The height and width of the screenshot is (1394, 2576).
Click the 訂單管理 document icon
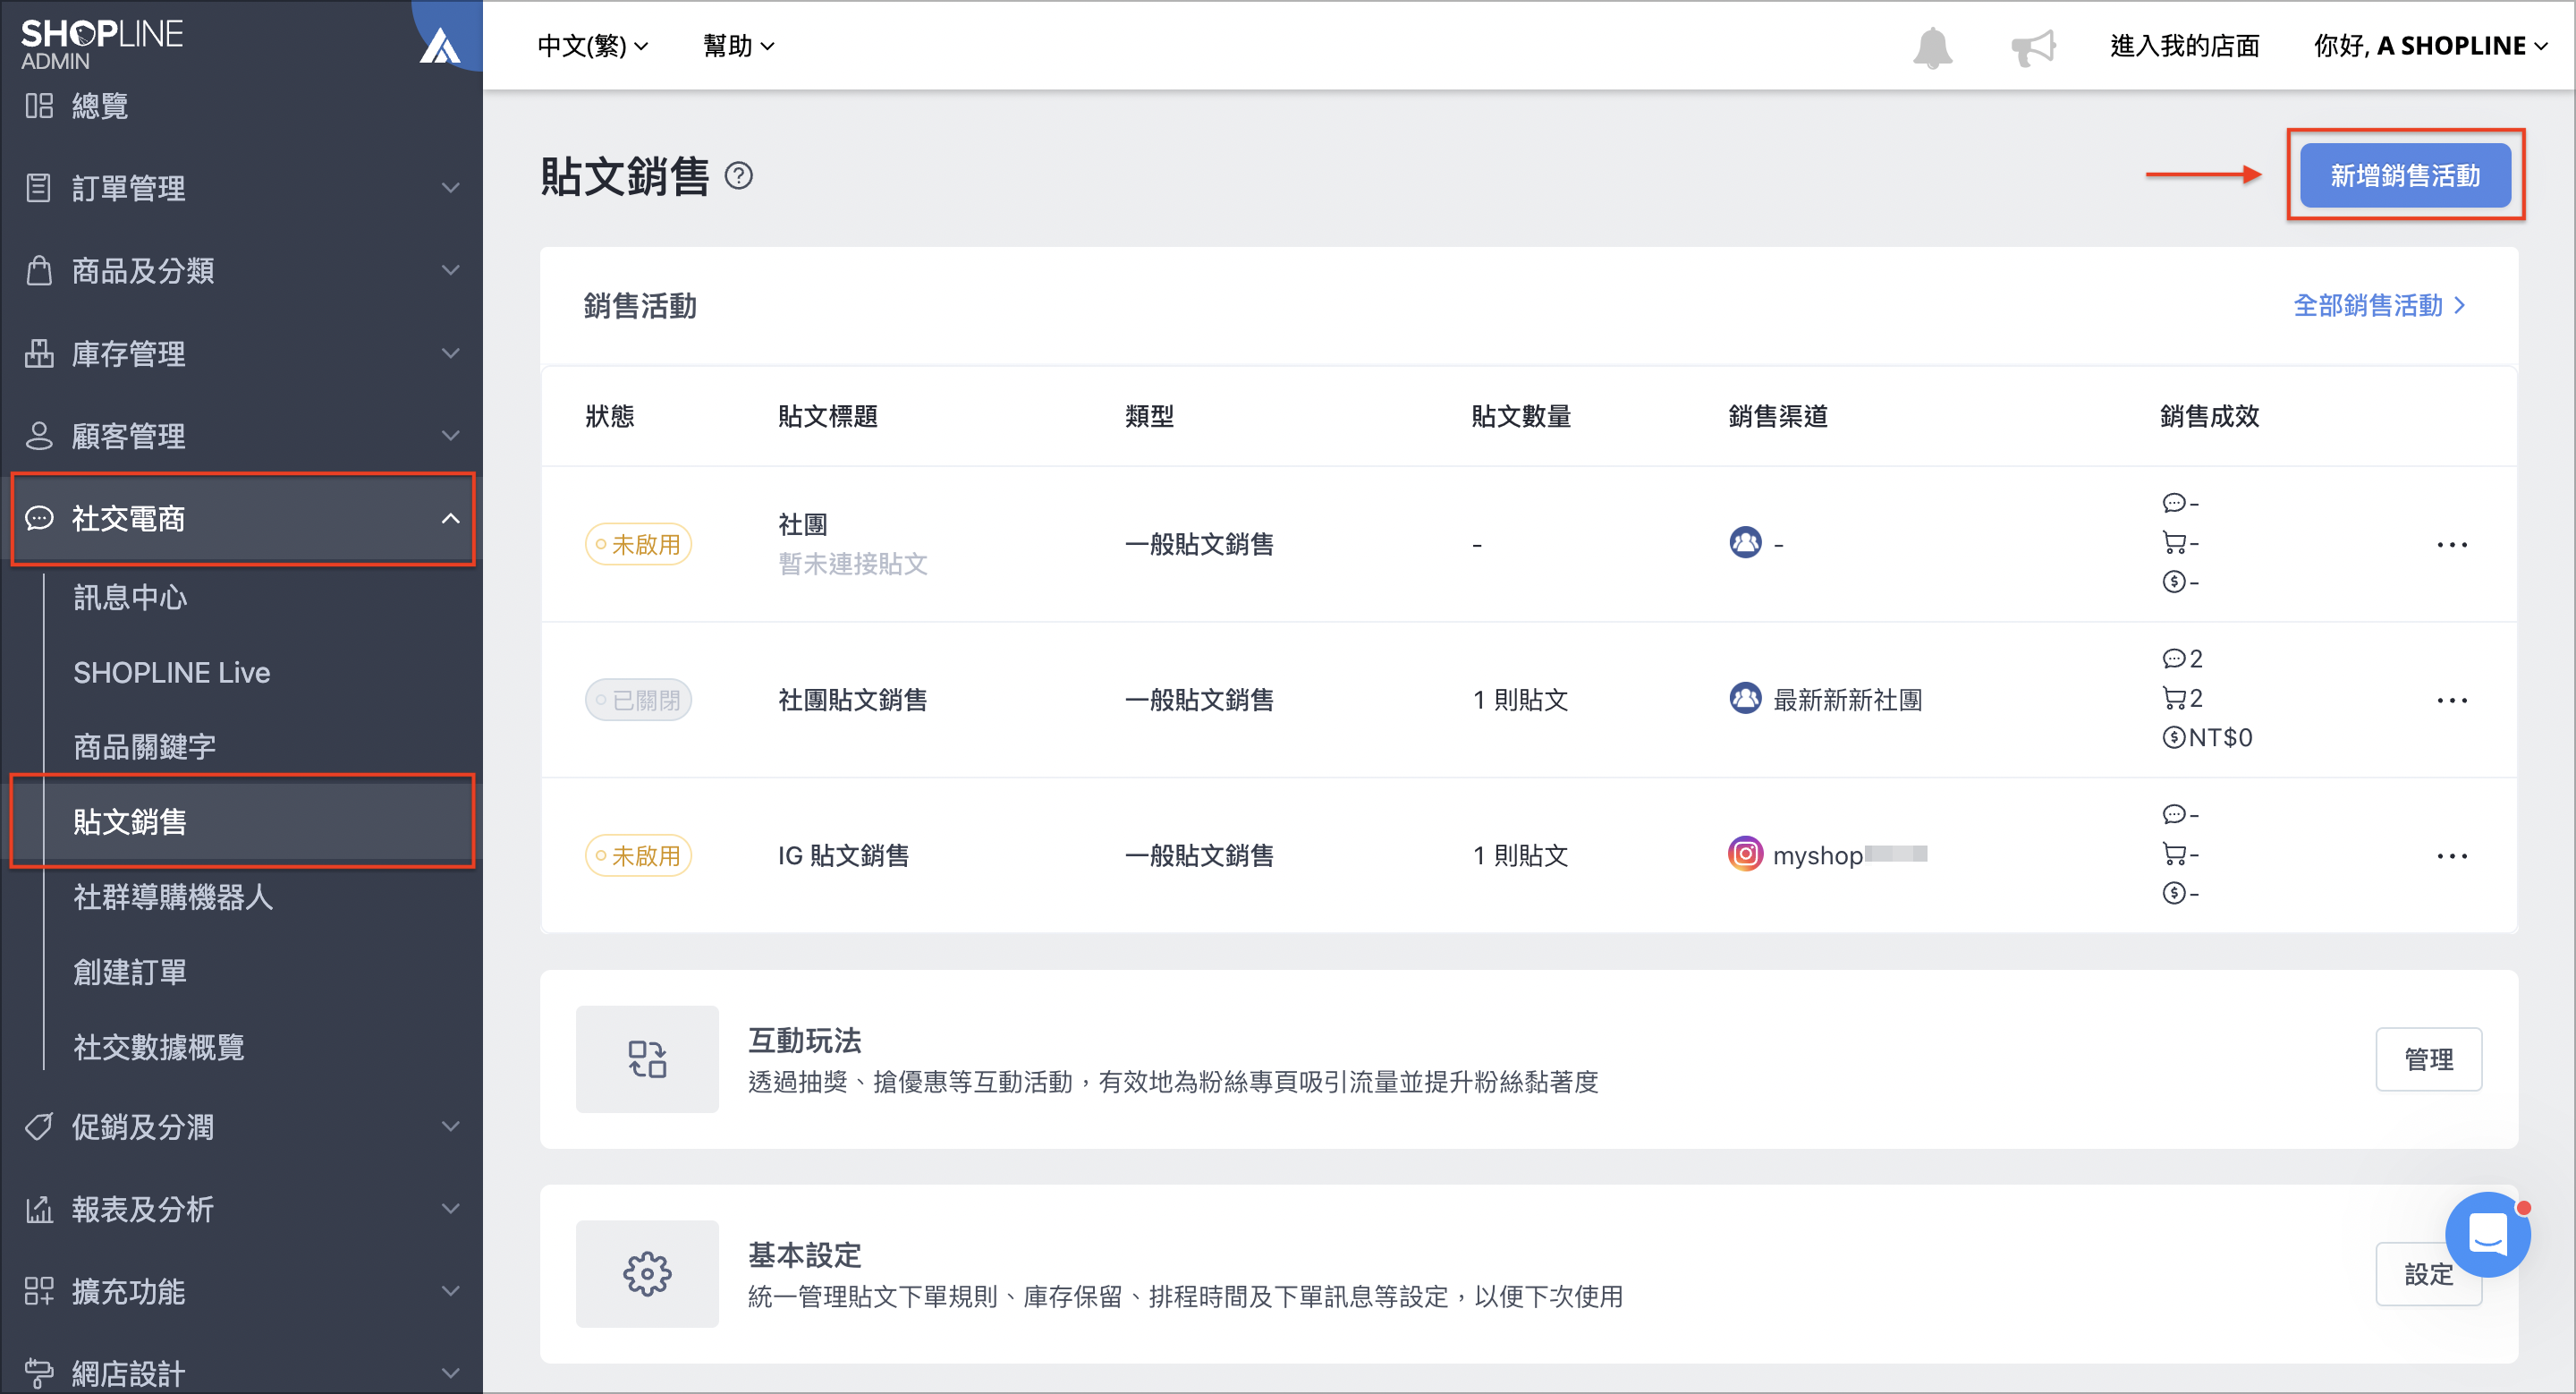(x=39, y=187)
